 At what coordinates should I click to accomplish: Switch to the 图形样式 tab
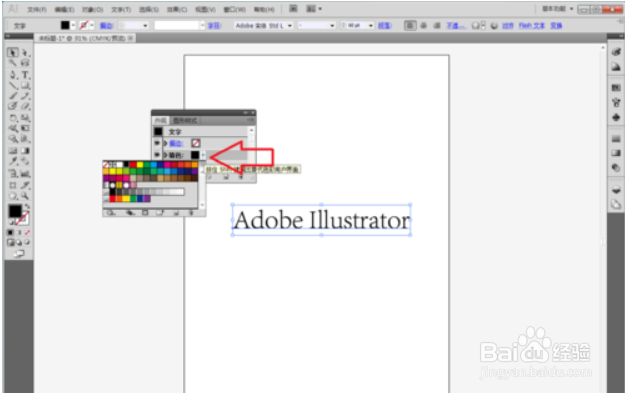185,120
